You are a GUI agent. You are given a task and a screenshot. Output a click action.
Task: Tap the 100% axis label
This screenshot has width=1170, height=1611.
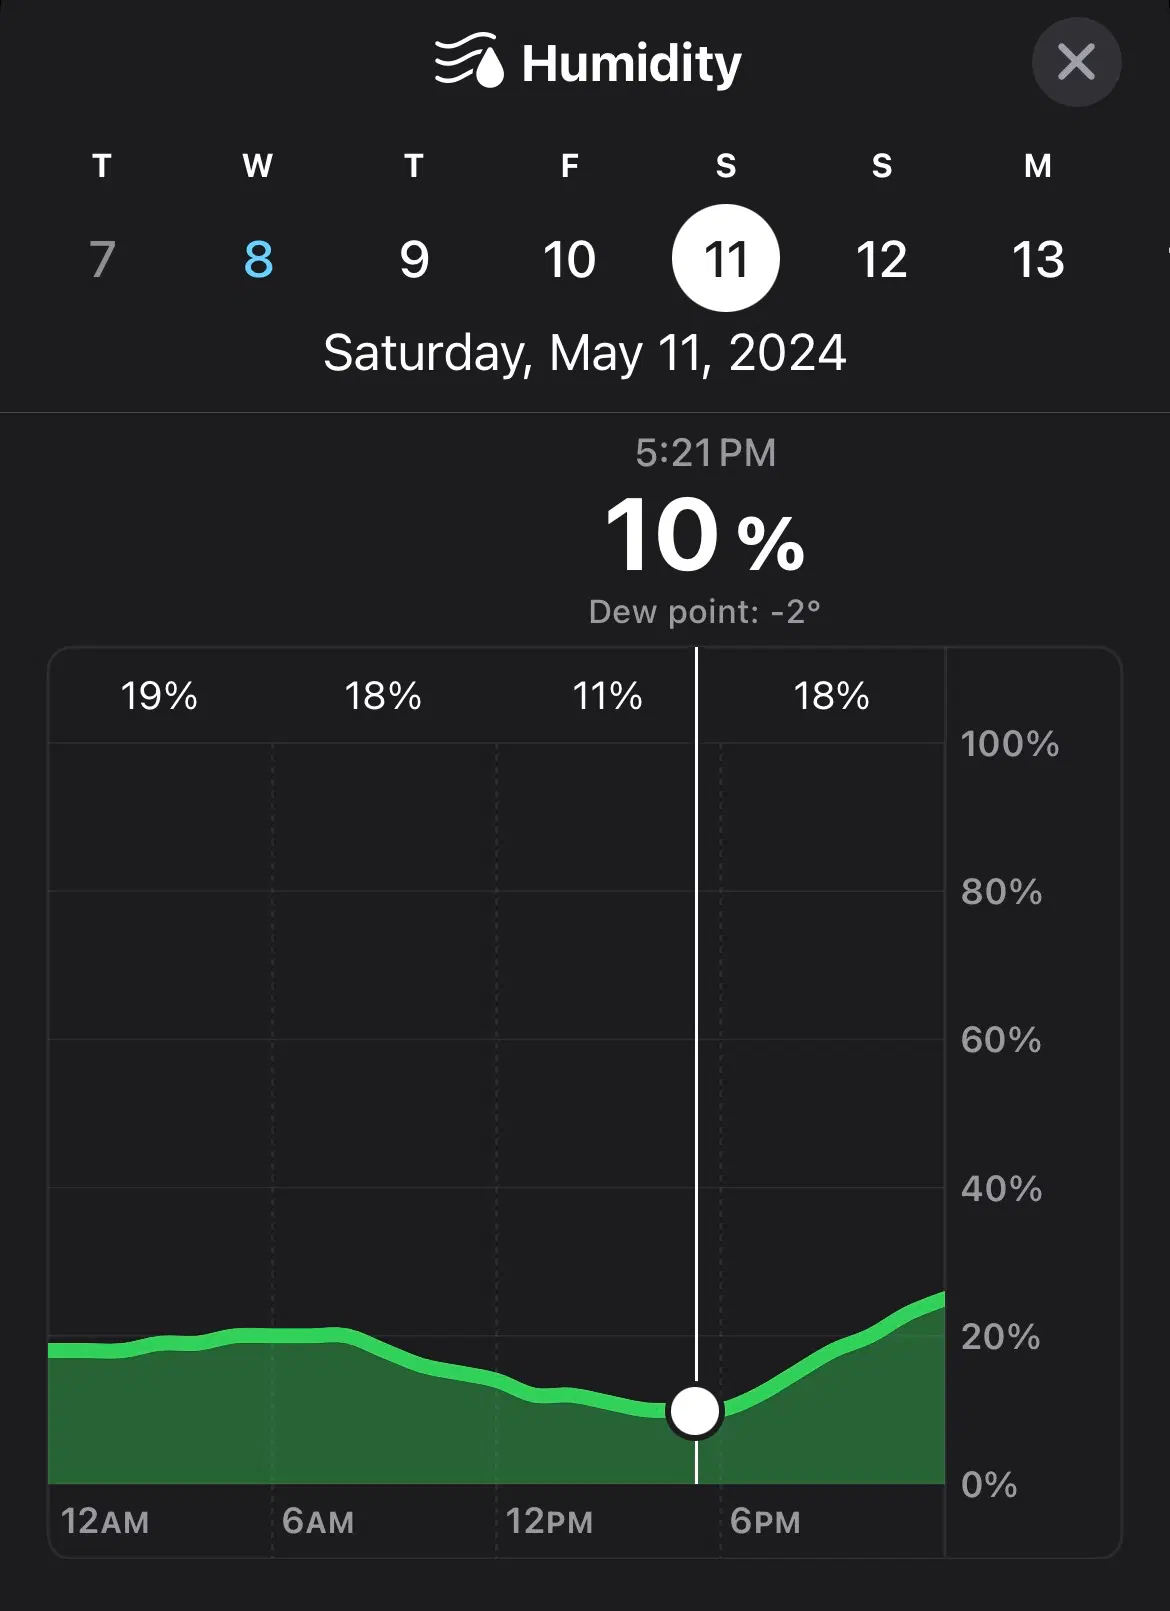point(1010,744)
